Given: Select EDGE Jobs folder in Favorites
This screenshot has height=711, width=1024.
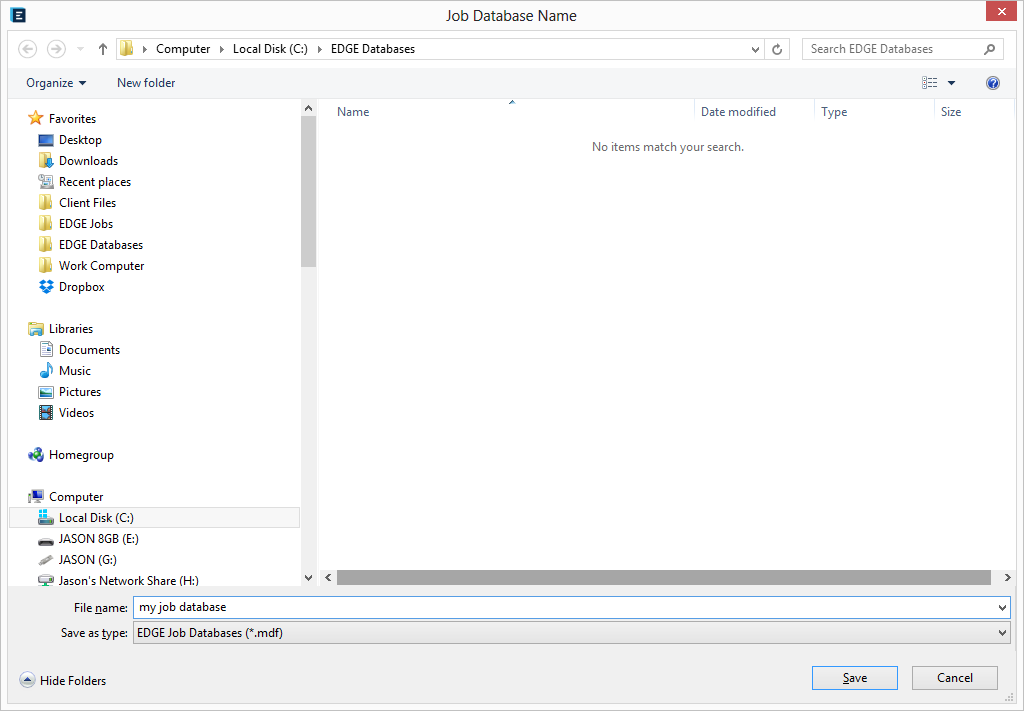Looking at the screenshot, I should (85, 224).
